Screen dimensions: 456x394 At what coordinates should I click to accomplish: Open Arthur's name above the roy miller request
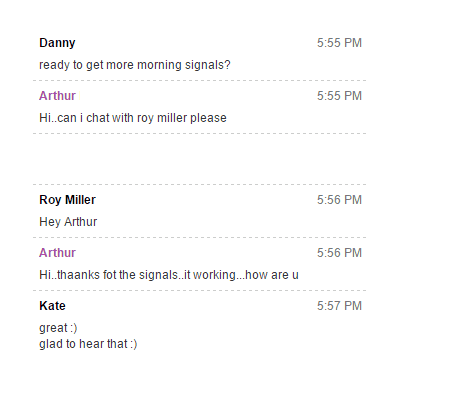(x=57, y=96)
